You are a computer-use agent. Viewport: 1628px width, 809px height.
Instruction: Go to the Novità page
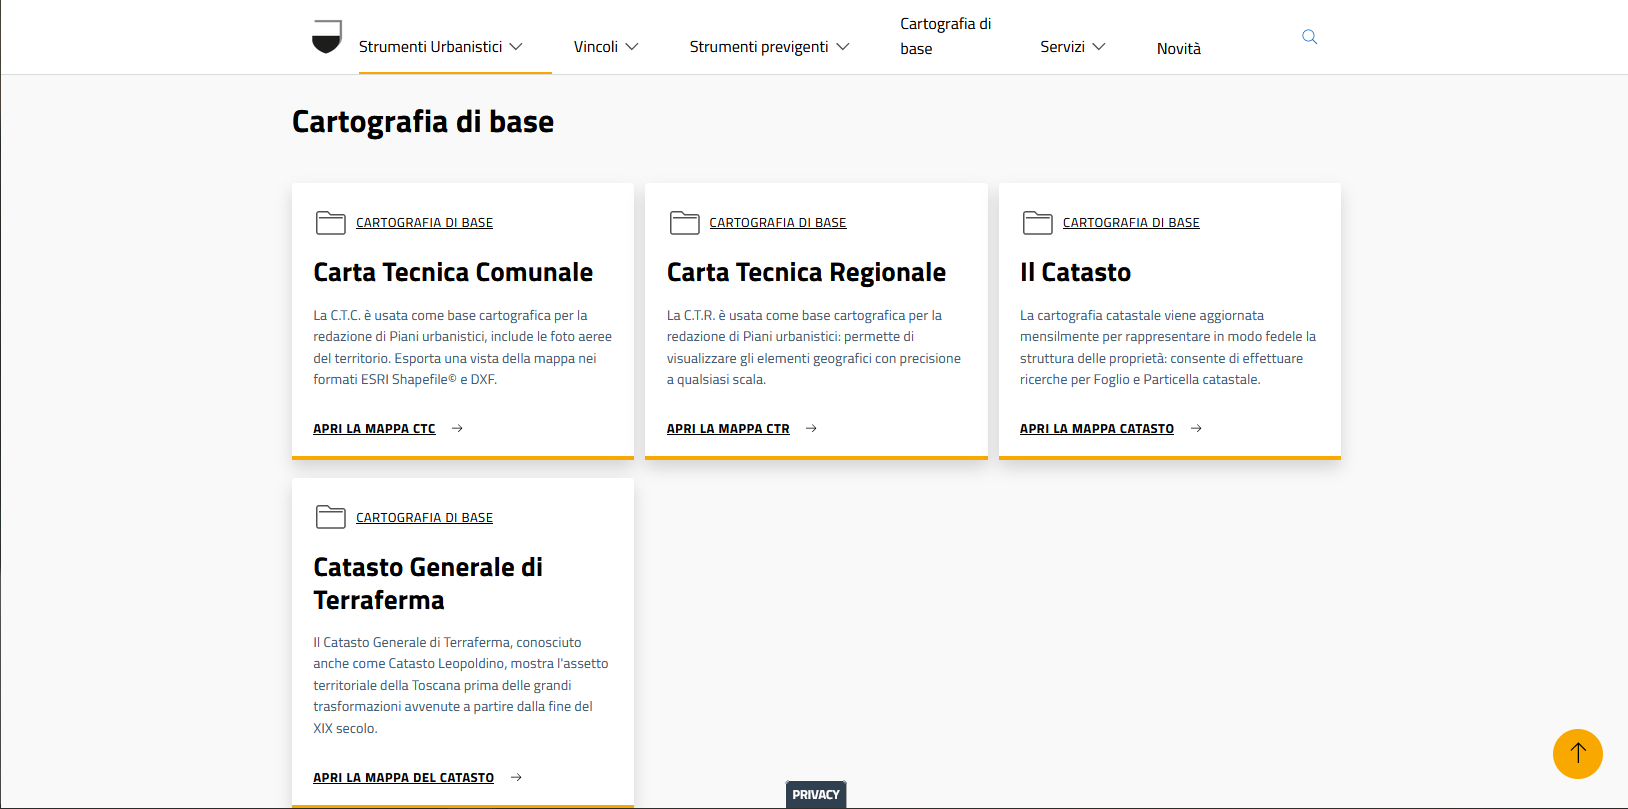point(1179,48)
